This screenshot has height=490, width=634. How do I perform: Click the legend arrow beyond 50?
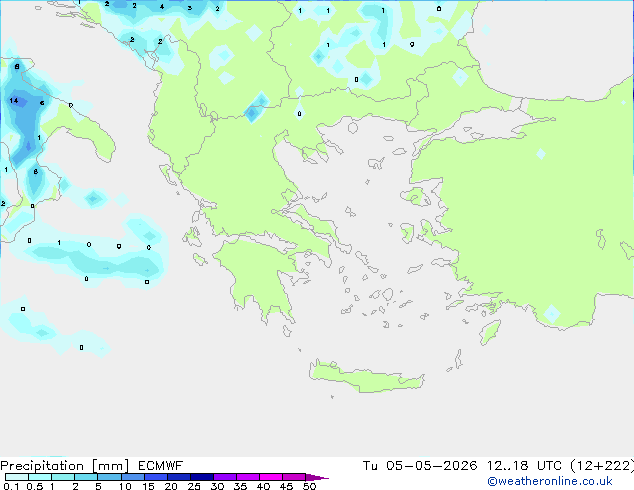pyautogui.click(x=317, y=477)
